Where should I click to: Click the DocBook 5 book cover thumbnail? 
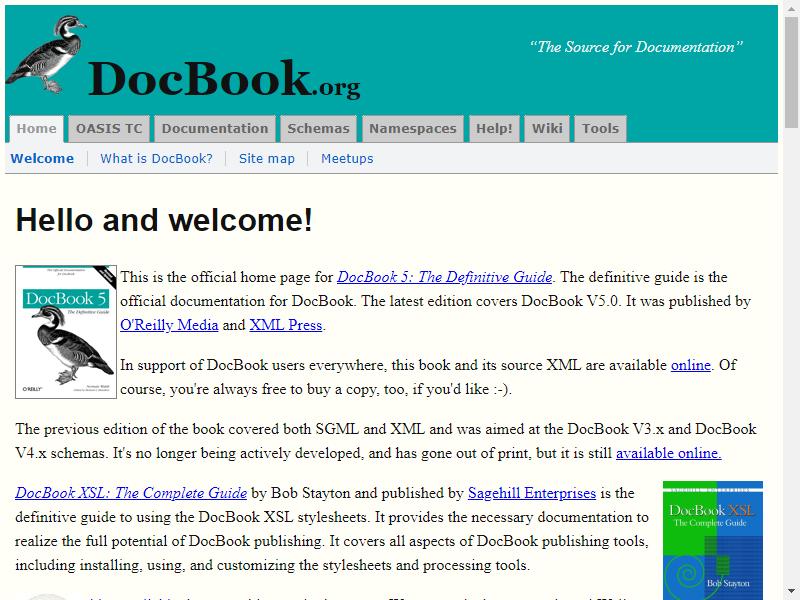(66, 332)
